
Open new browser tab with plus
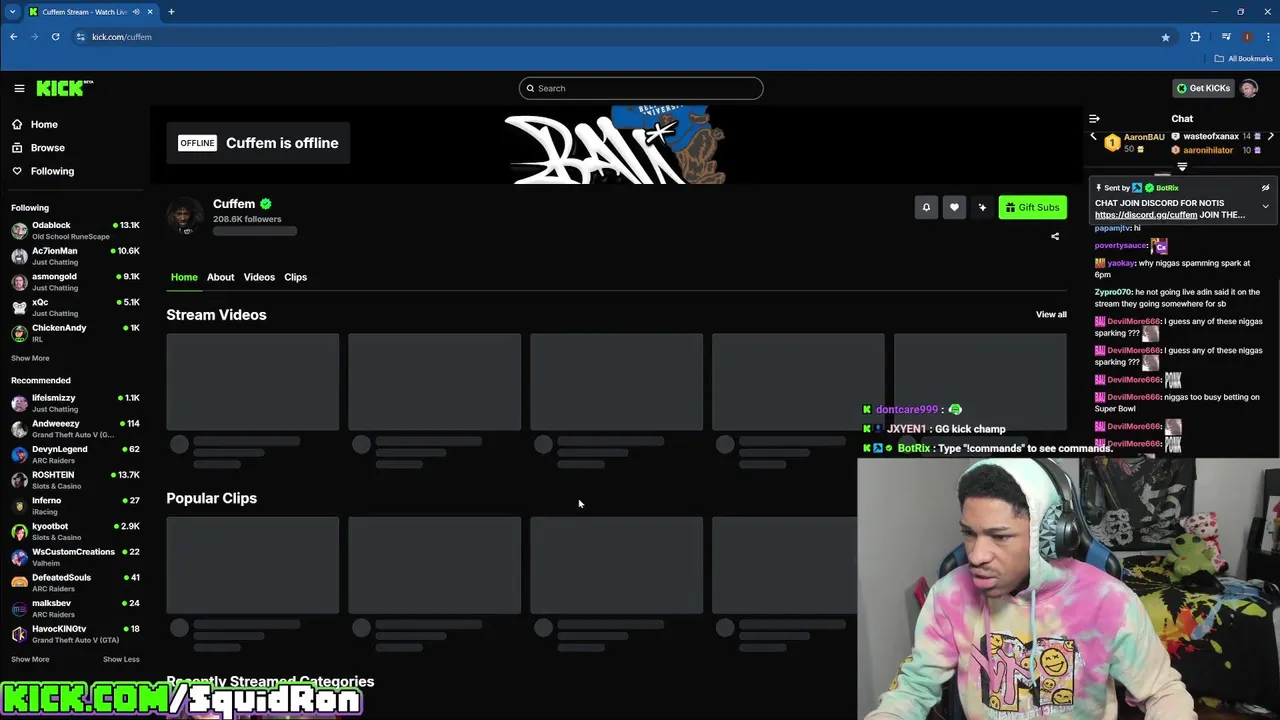pyautogui.click(x=171, y=12)
